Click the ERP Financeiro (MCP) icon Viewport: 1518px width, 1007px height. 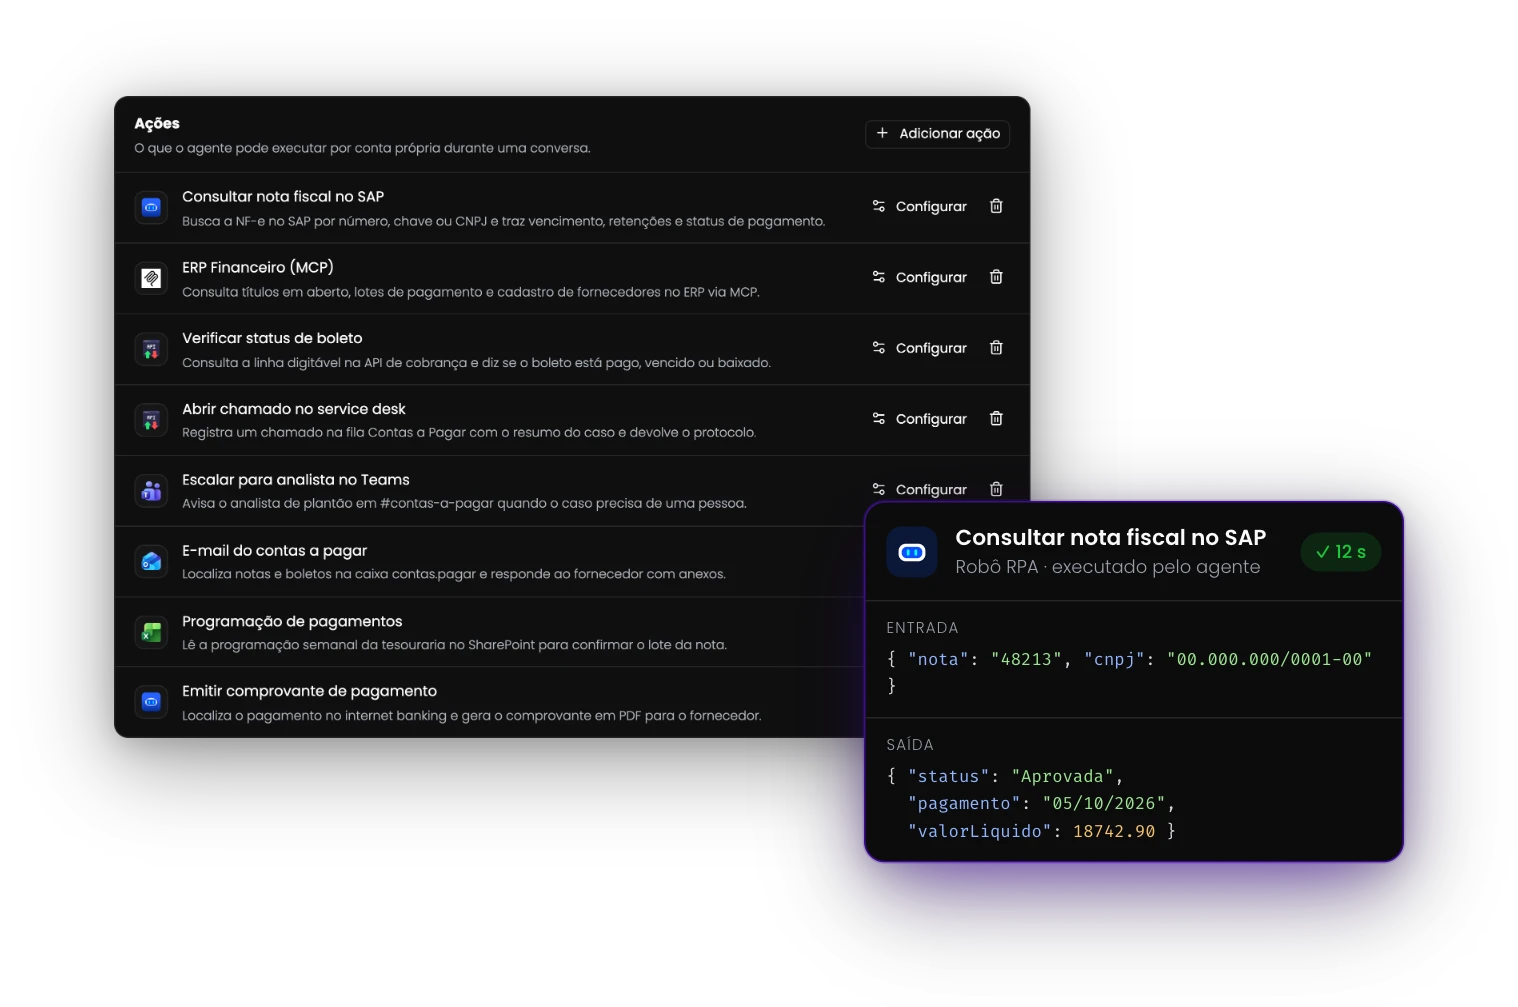151,278
